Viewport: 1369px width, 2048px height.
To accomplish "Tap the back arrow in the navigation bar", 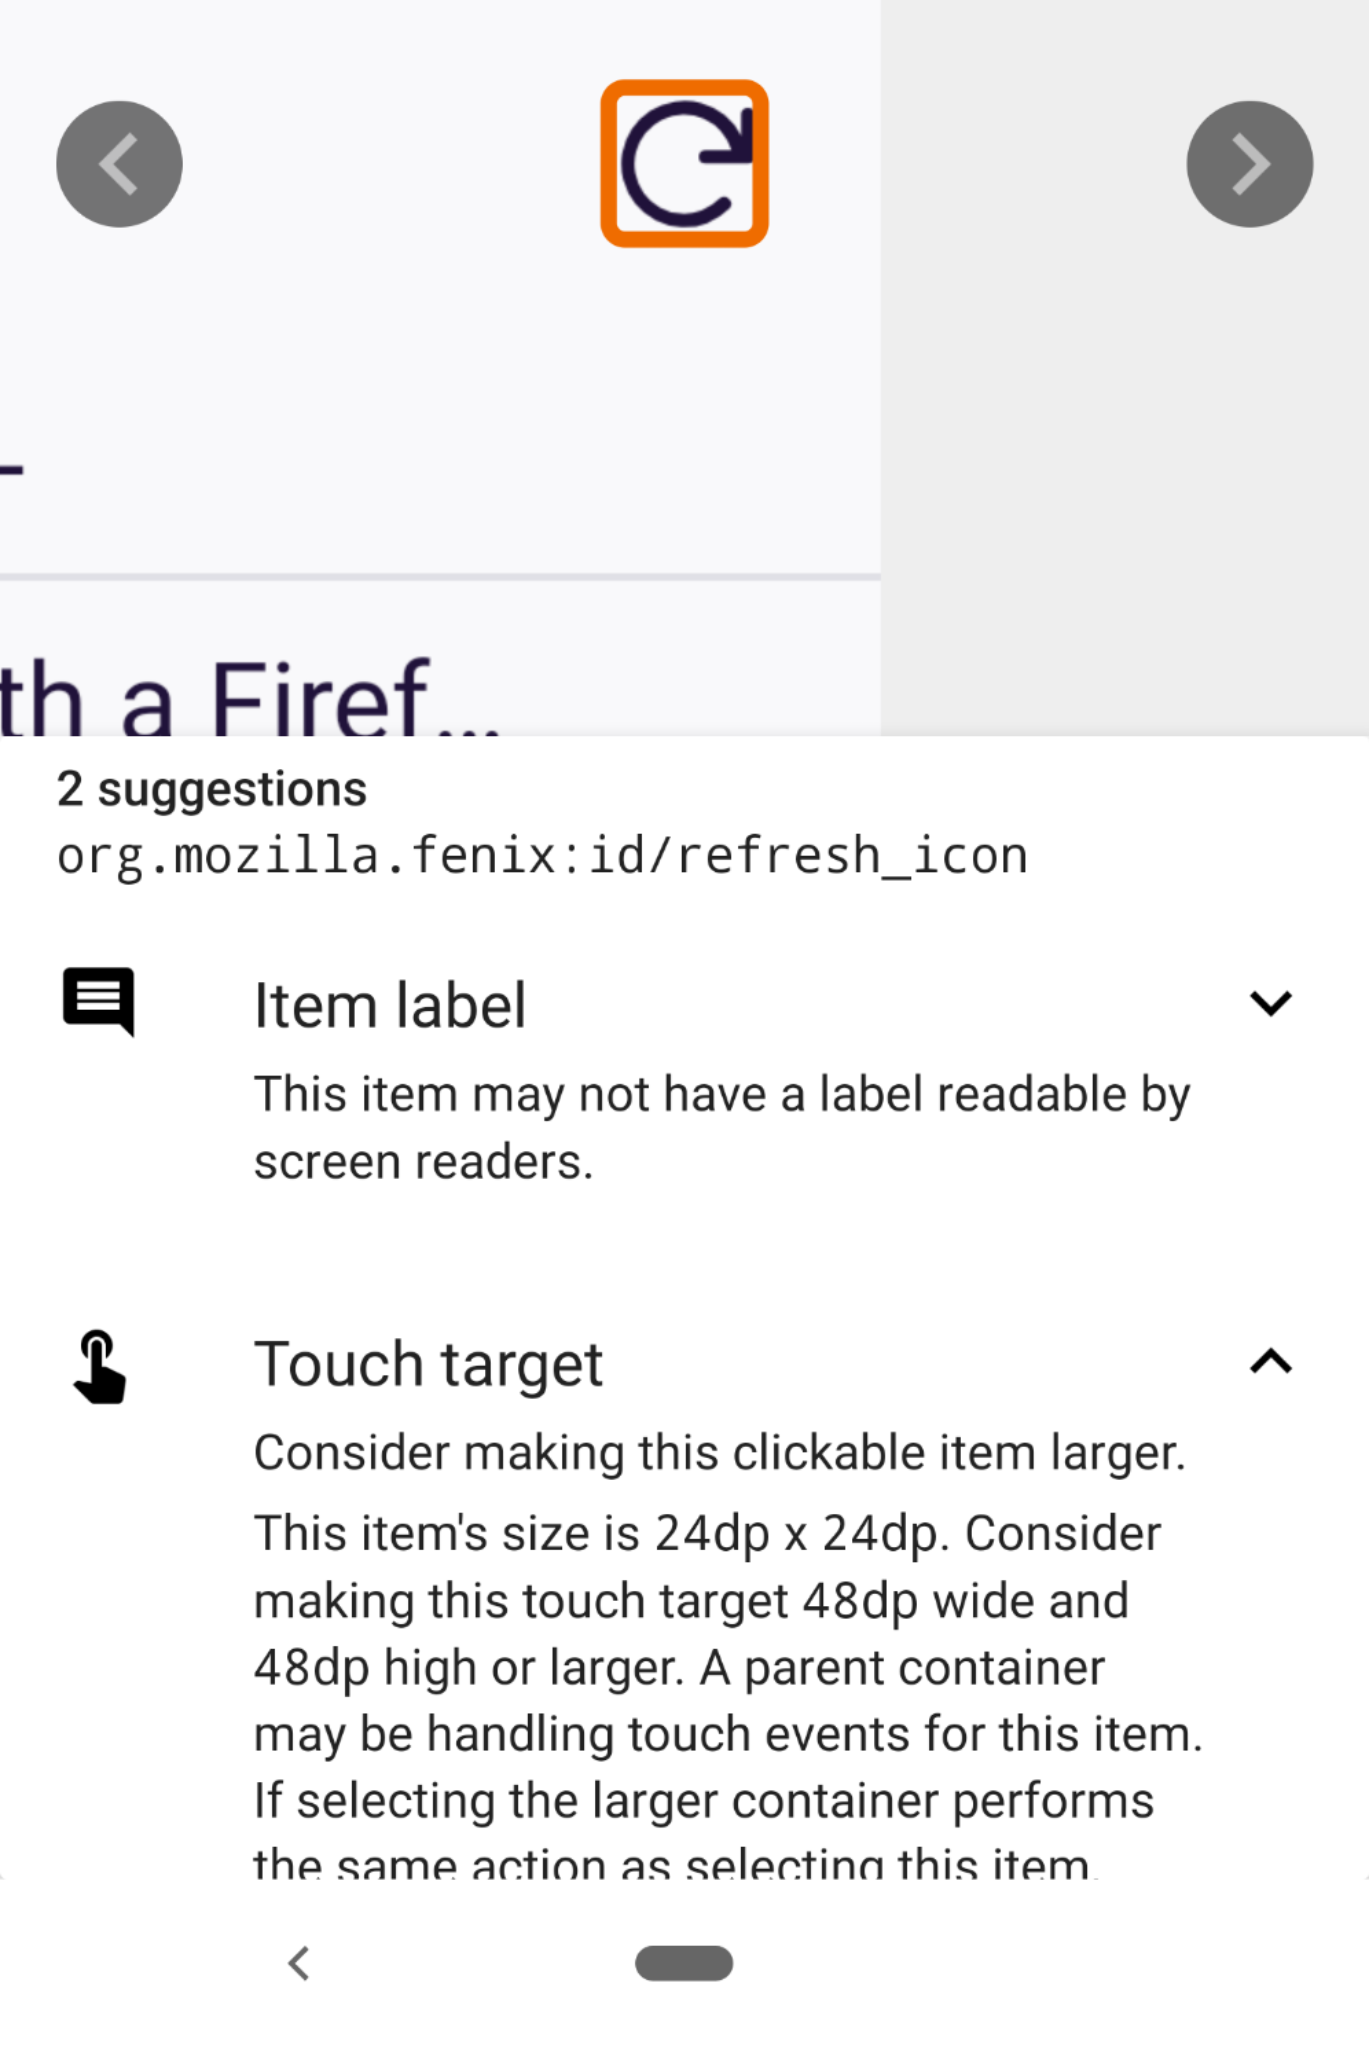I will tap(301, 1962).
